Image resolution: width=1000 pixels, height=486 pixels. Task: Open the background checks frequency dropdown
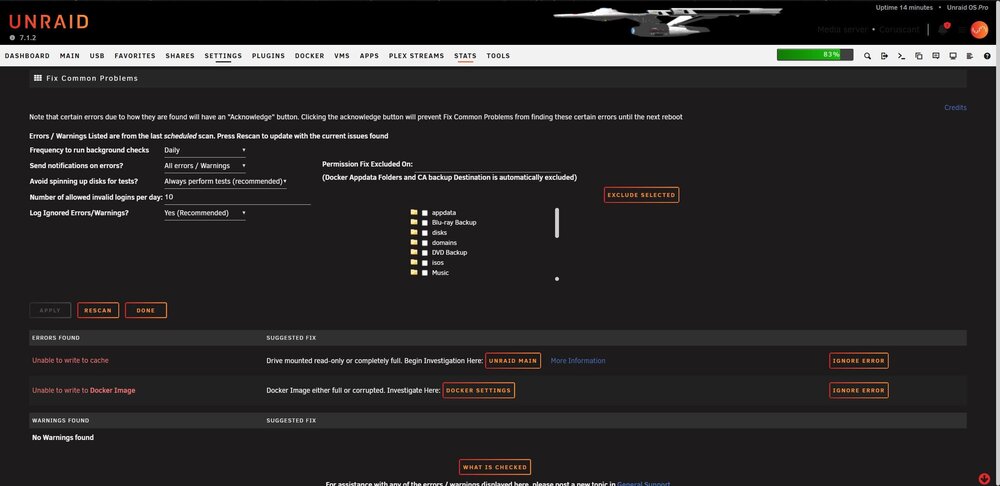click(x=205, y=150)
